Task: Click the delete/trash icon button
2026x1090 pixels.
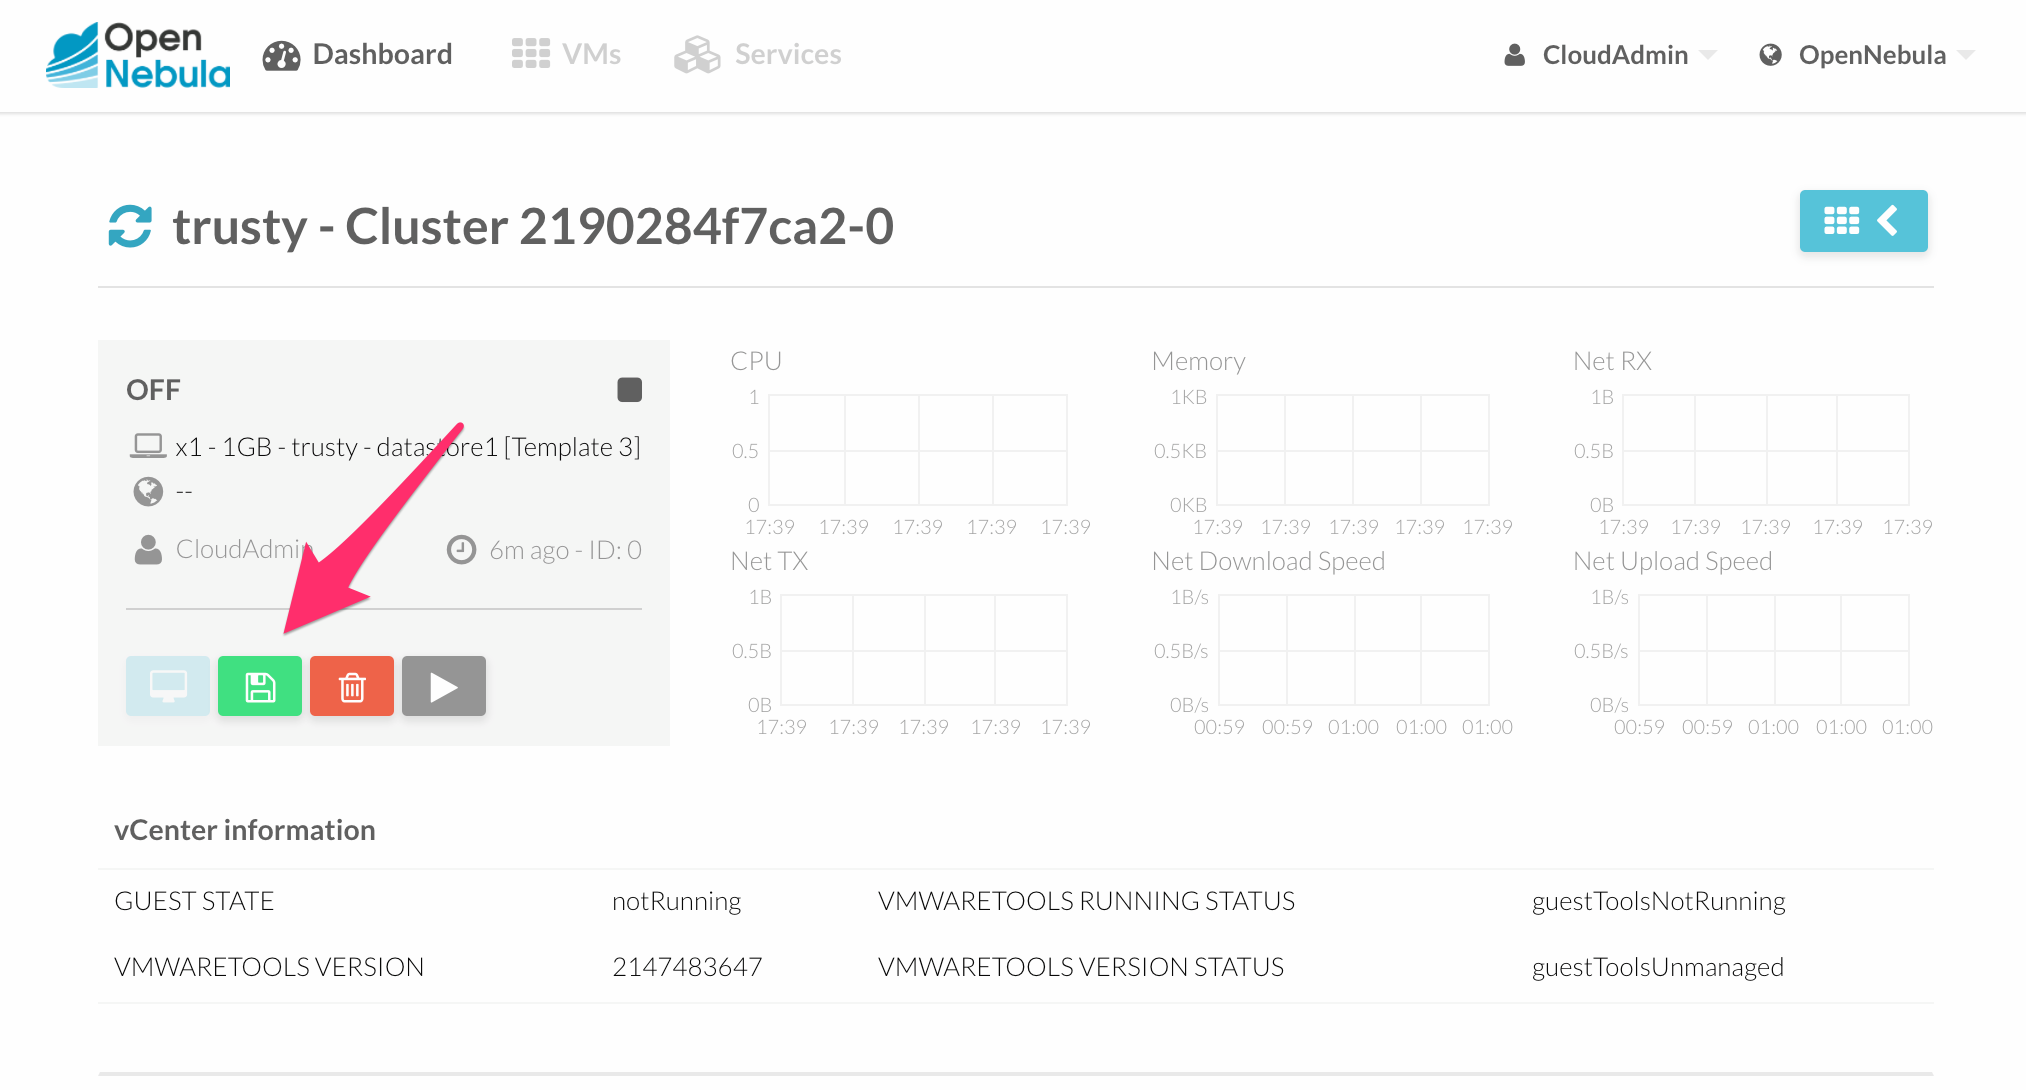Action: 352,686
